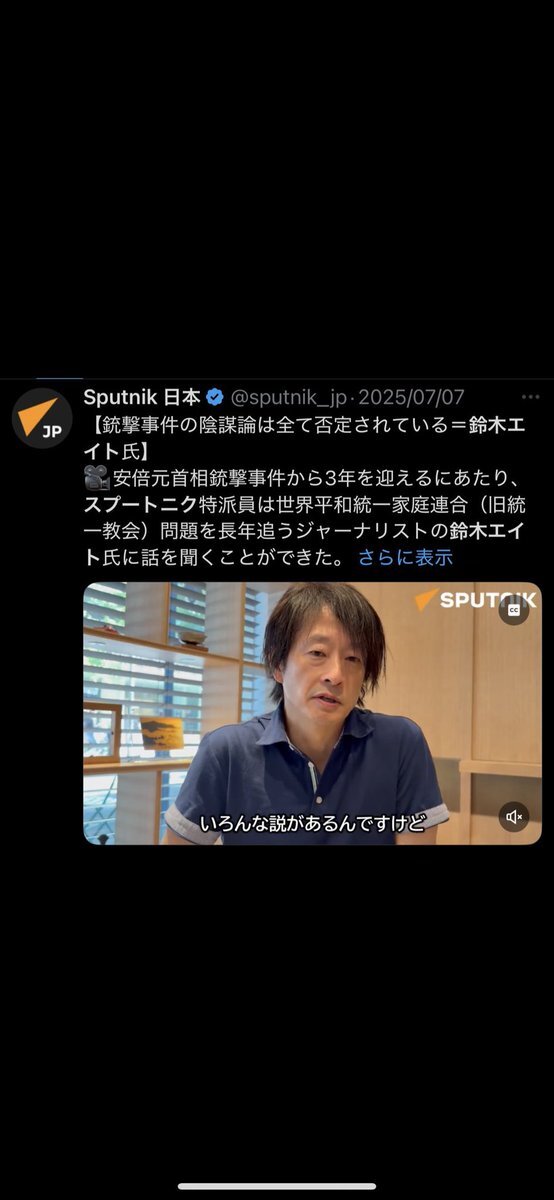Unmute the video with speaker icon
This screenshot has height=1200, width=554.
click(514, 817)
